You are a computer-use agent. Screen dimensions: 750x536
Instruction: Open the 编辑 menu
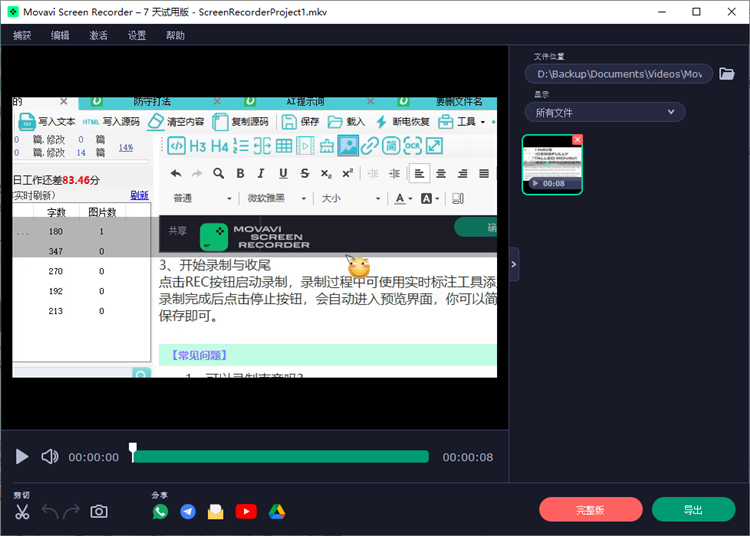pyautogui.click(x=60, y=35)
